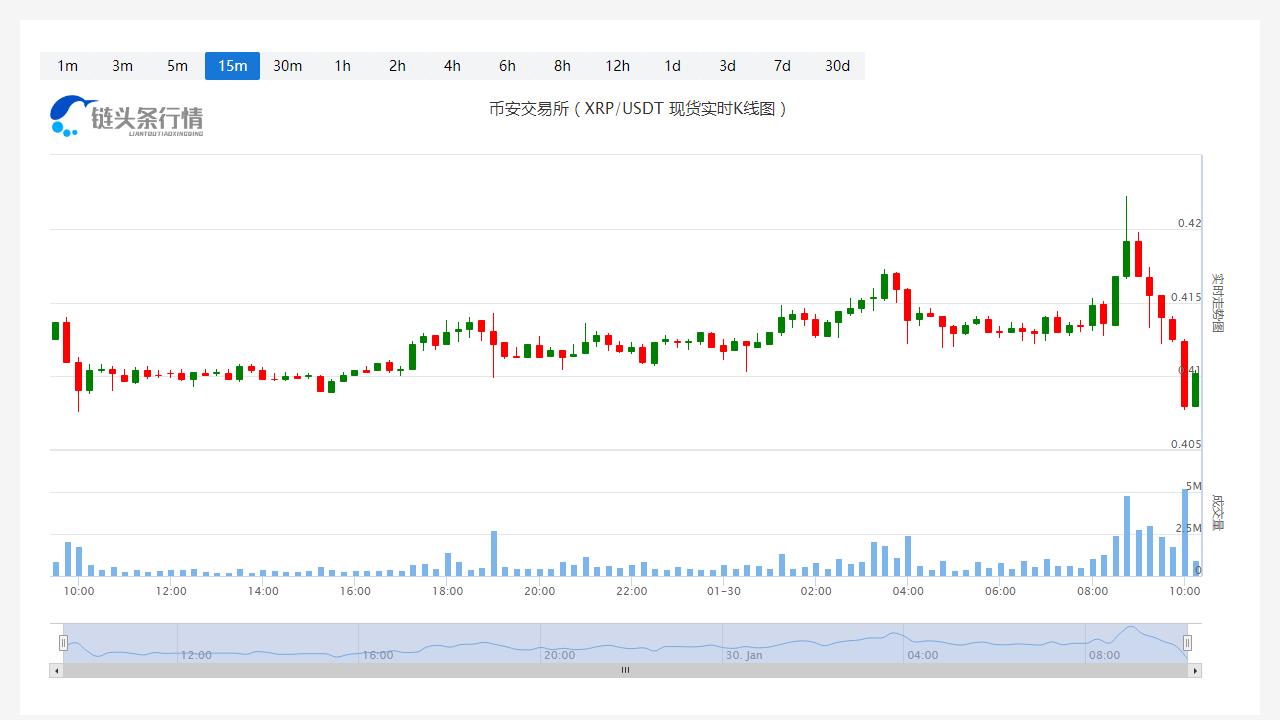
Task: Click the horizontal scrollbar center grip
Action: (625, 670)
